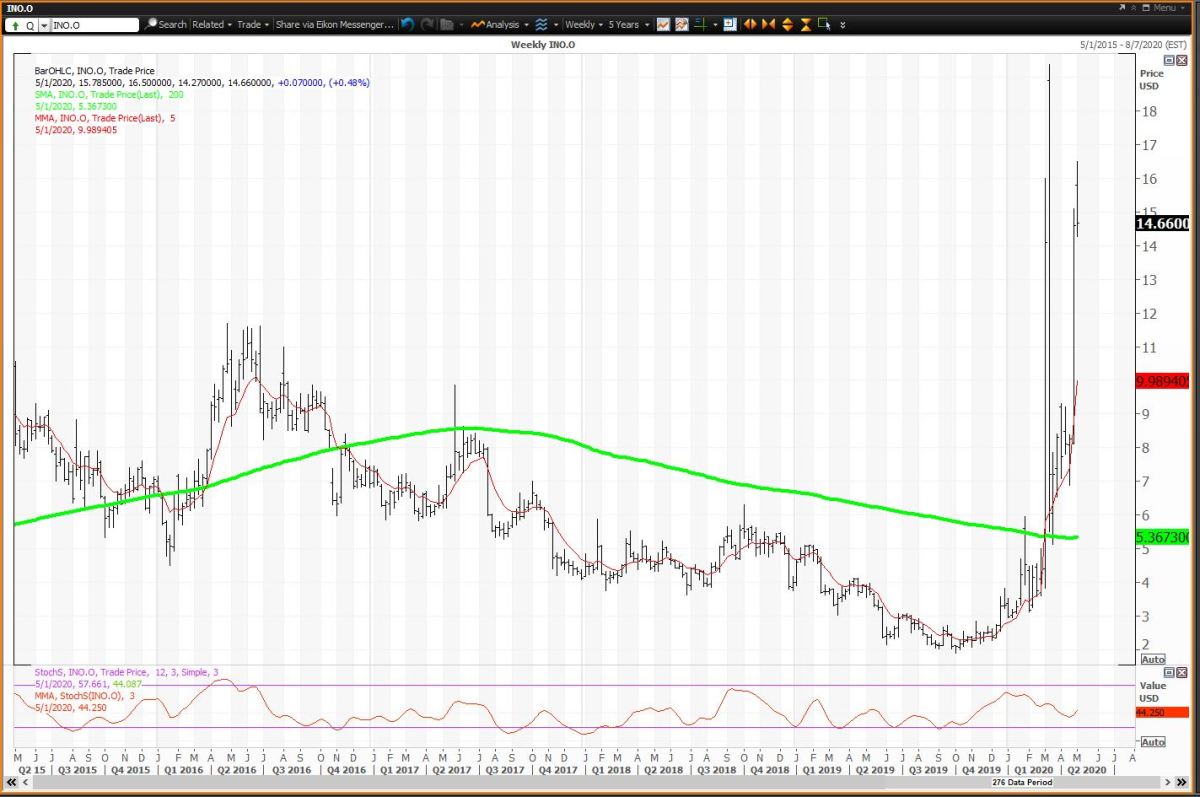
Task: Open the 5 Years range dropdown
Action: [x=628, y=24]
